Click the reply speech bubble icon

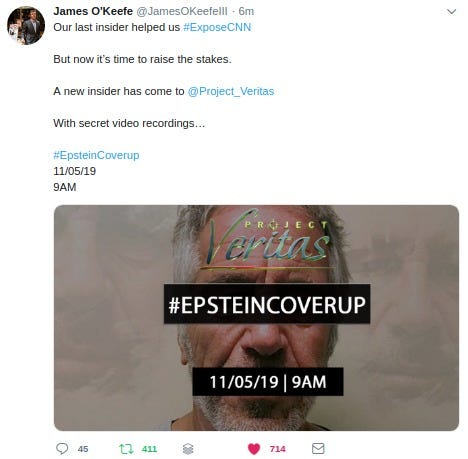coord(62,448)
